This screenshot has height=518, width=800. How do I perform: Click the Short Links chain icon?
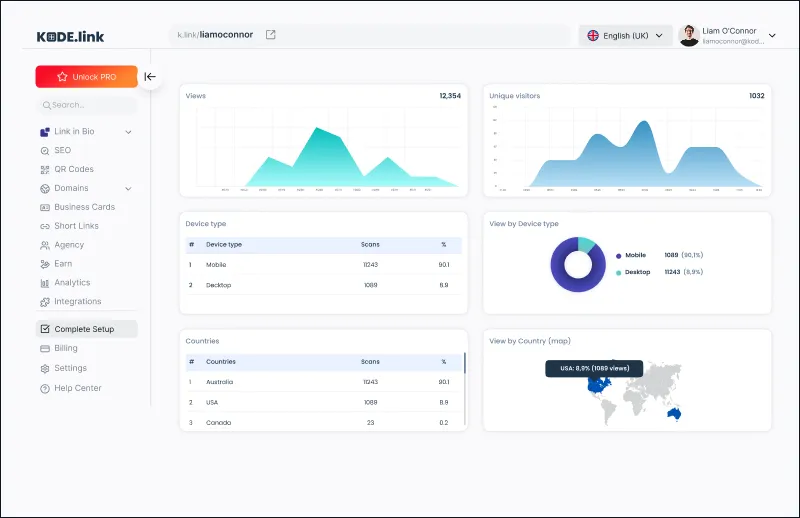click(45, 226)
